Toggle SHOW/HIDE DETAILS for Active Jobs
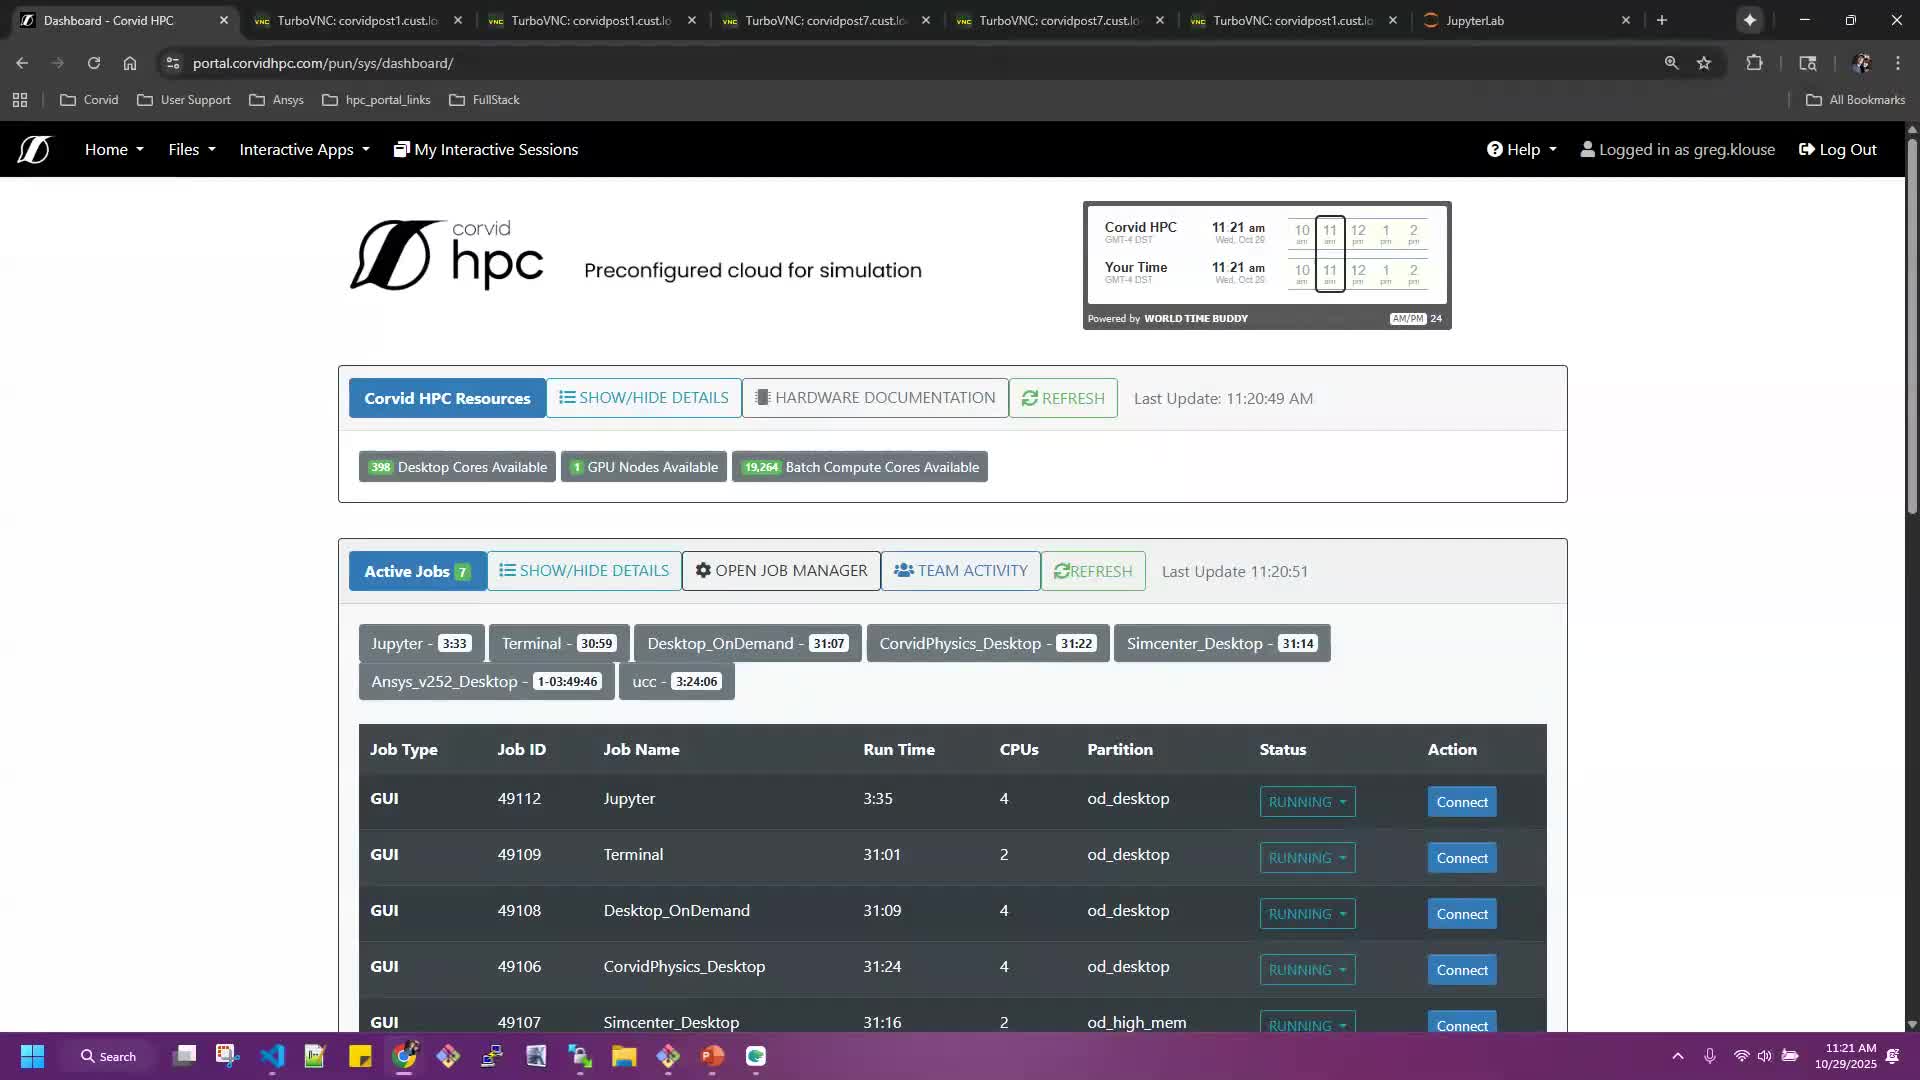 [x=584, y=571]
